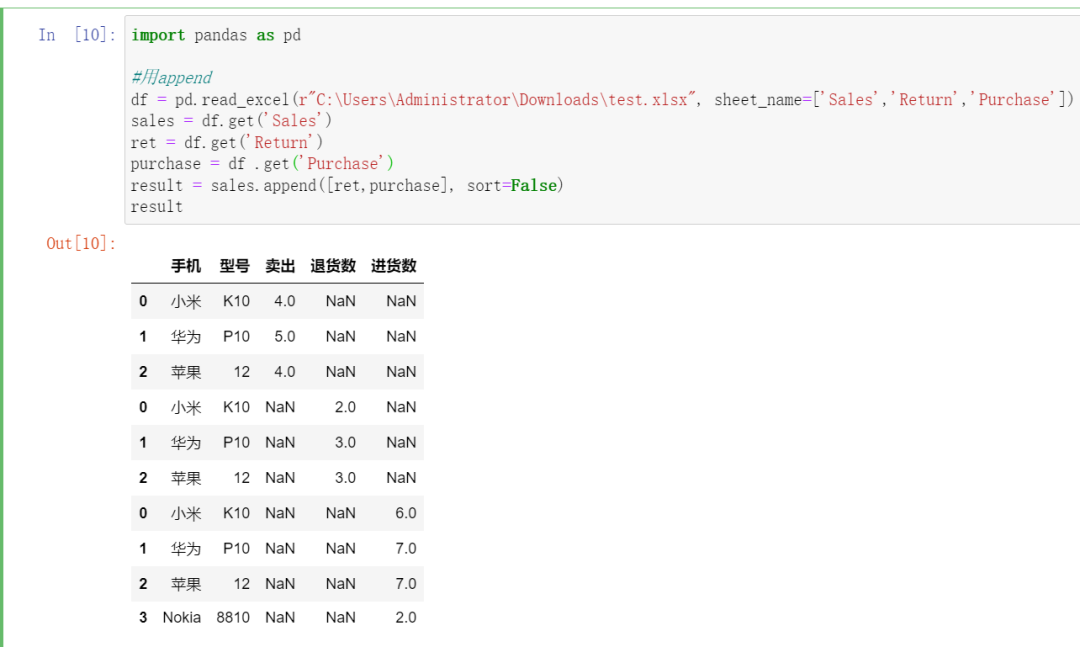Viewport: 1080px width, 647px height.
Task: Click the final 'result' line in the cell
Action: 157,207
